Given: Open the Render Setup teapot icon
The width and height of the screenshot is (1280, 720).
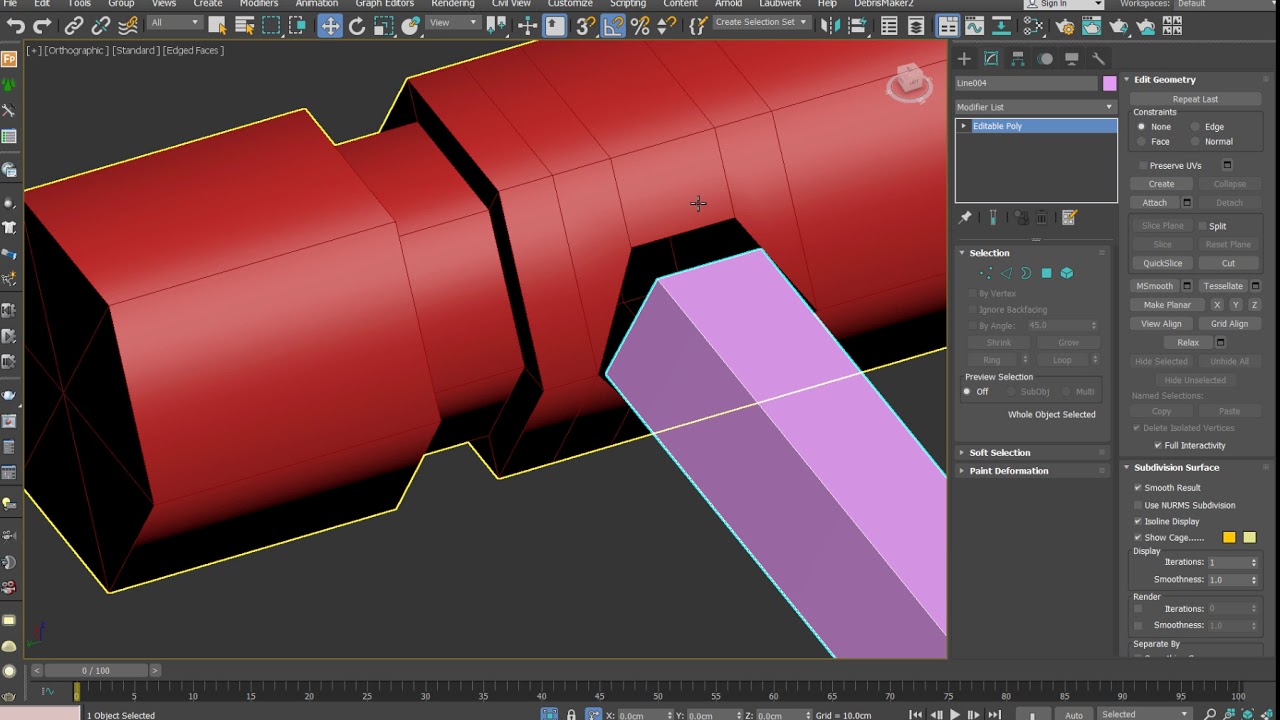Looking at the screenshot, I should [1066, 26].
